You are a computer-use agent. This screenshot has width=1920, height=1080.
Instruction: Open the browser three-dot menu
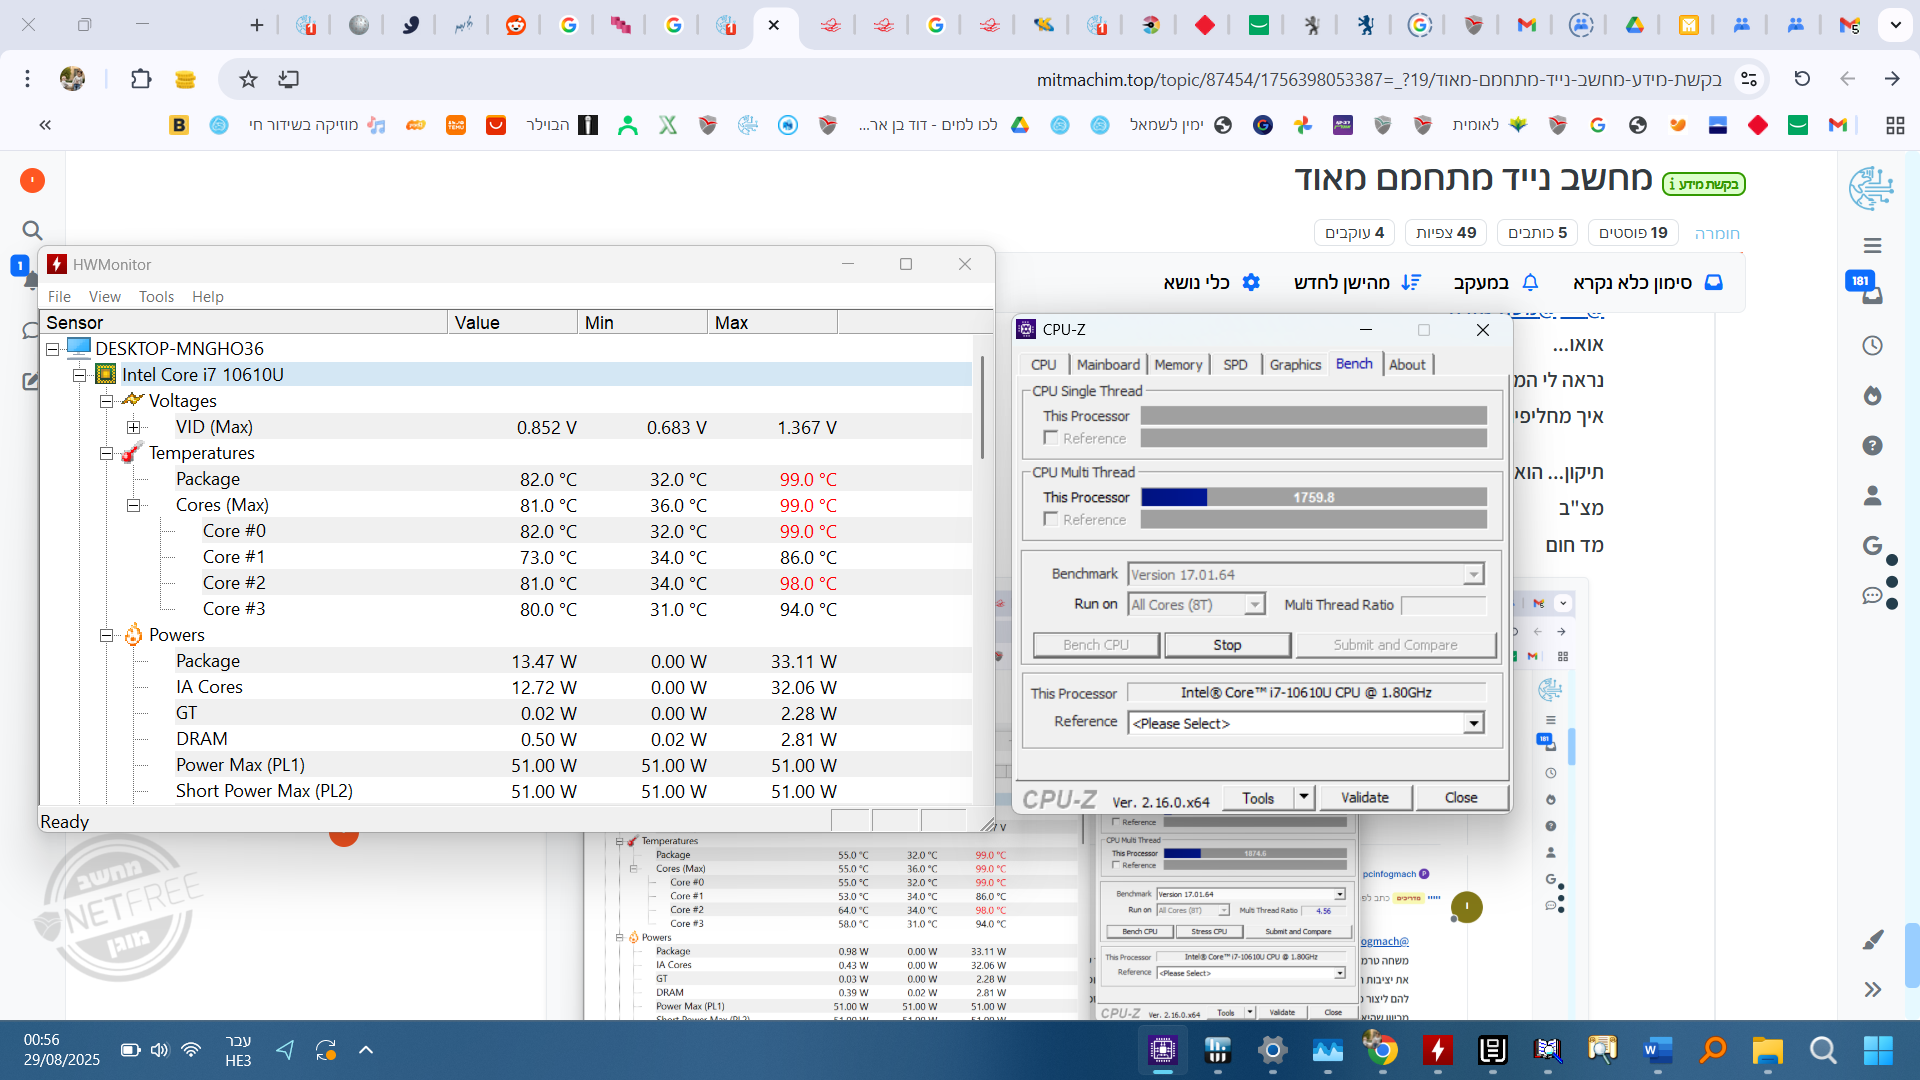[x=28, y=79]
